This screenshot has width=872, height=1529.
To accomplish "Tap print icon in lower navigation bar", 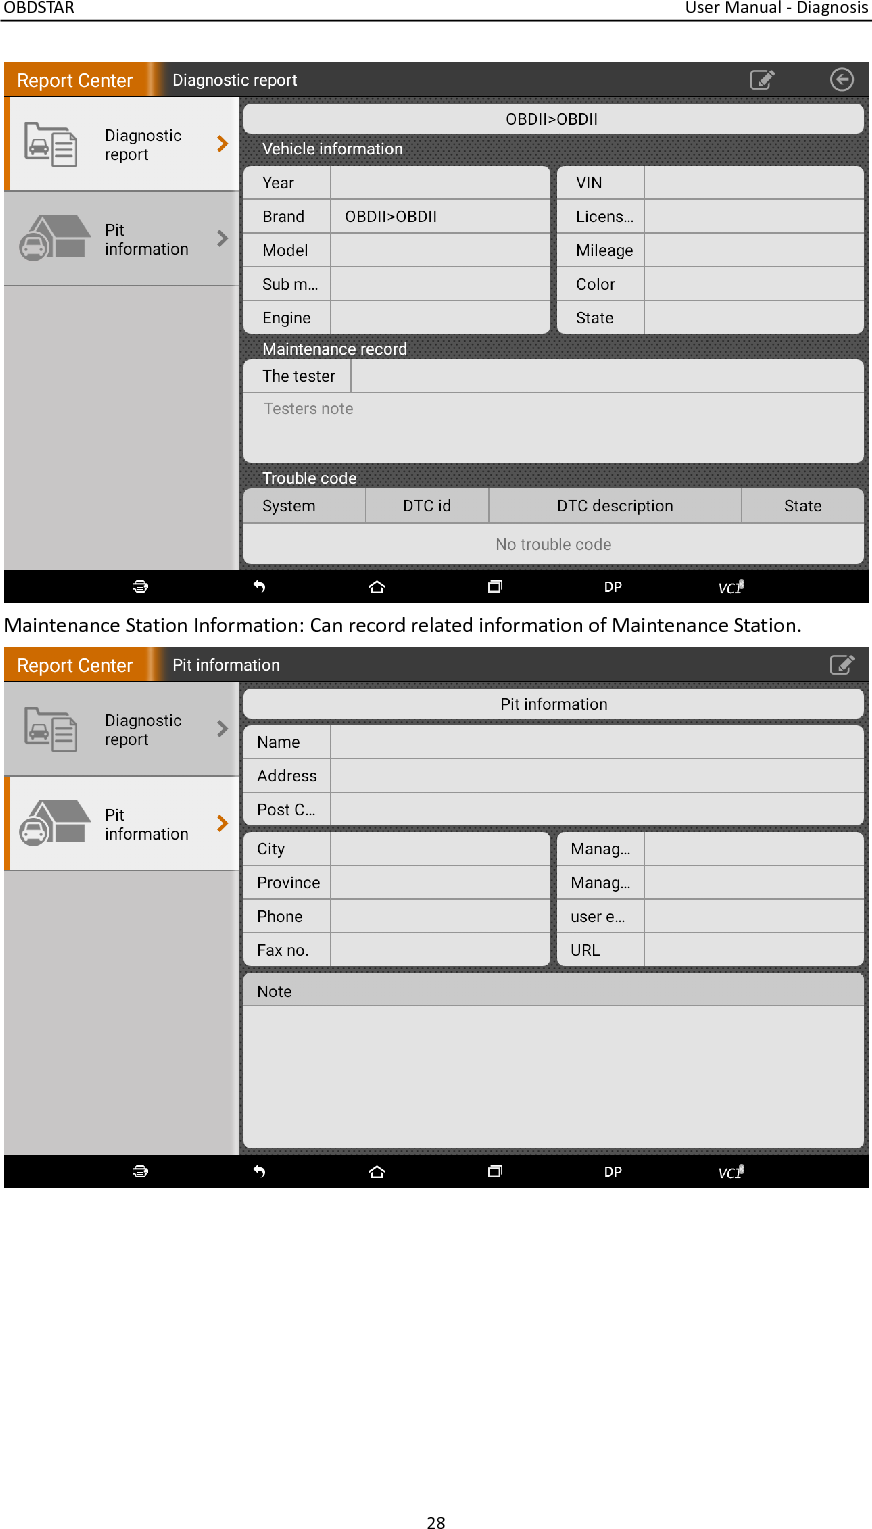I will tap(141, 1172).
